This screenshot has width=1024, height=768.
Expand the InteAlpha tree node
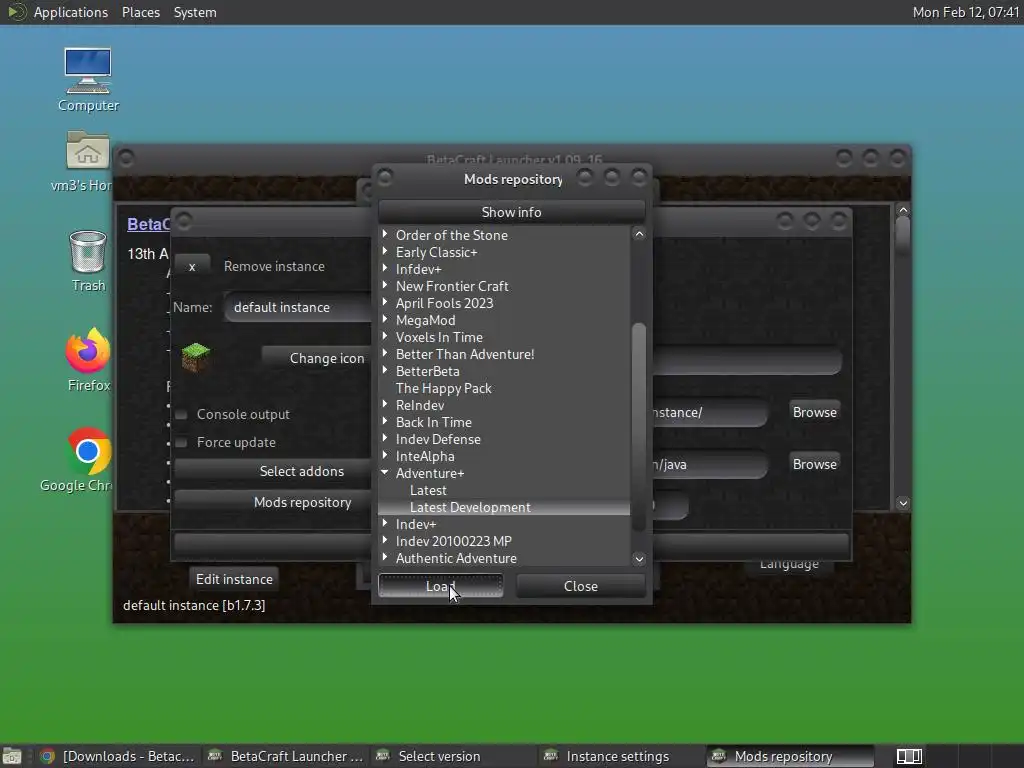pos(385,455)
